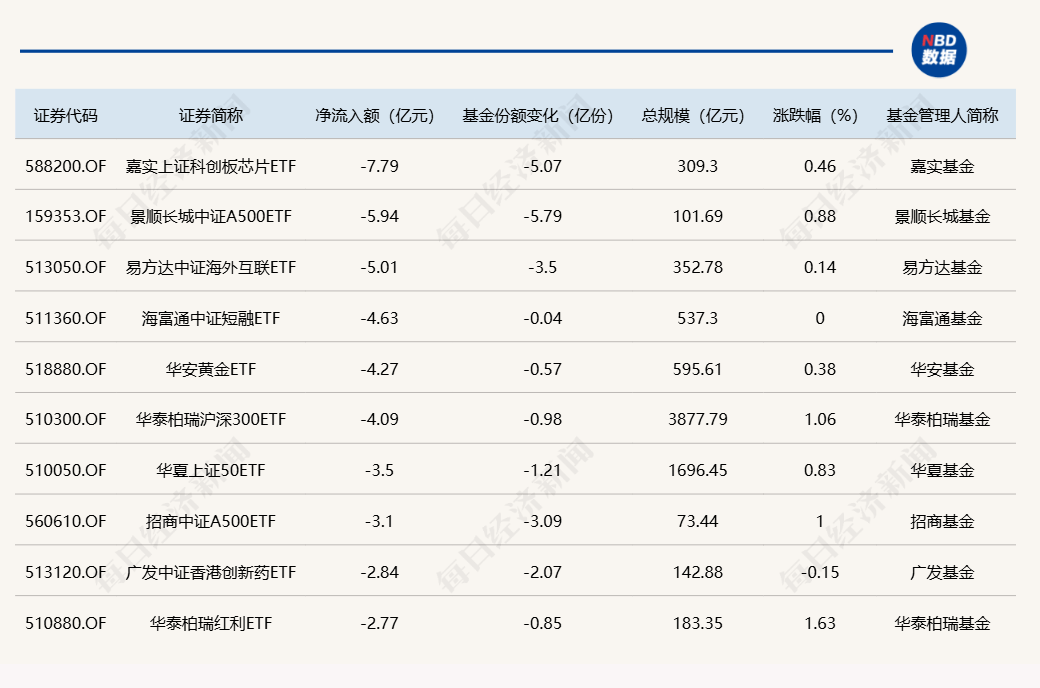This screenshot has width=1040, height=688.
Task: Select the 证券简称 column header
Action: pyautogui.click(x=211, y=115)
